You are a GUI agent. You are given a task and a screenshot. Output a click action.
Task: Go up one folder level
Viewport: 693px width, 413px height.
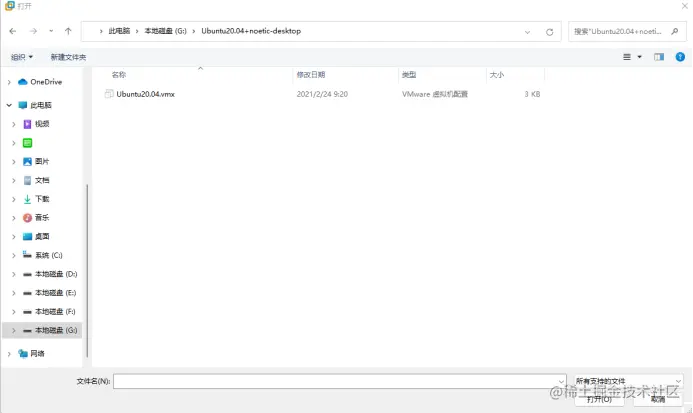(x=68, y=31)
